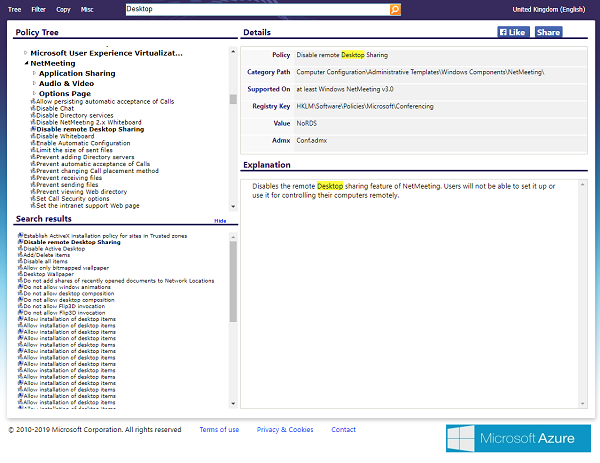Viewport: 600px width, 463px height.
Task: Open the Privacy & Cookies link
Action: click(x=285, y=430)
